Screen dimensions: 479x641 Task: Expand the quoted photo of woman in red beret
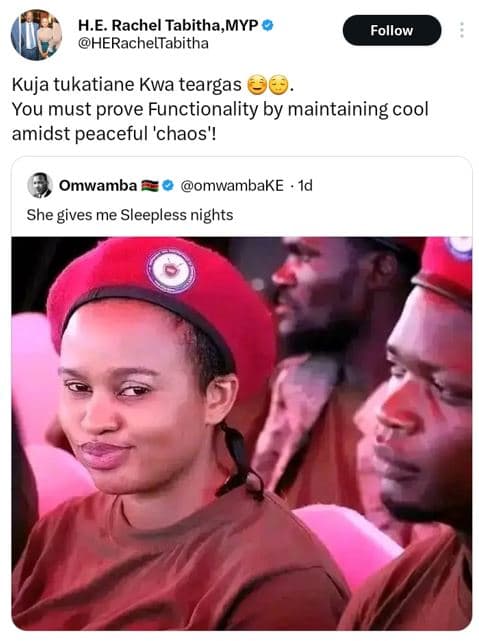(x=242, y=433)
